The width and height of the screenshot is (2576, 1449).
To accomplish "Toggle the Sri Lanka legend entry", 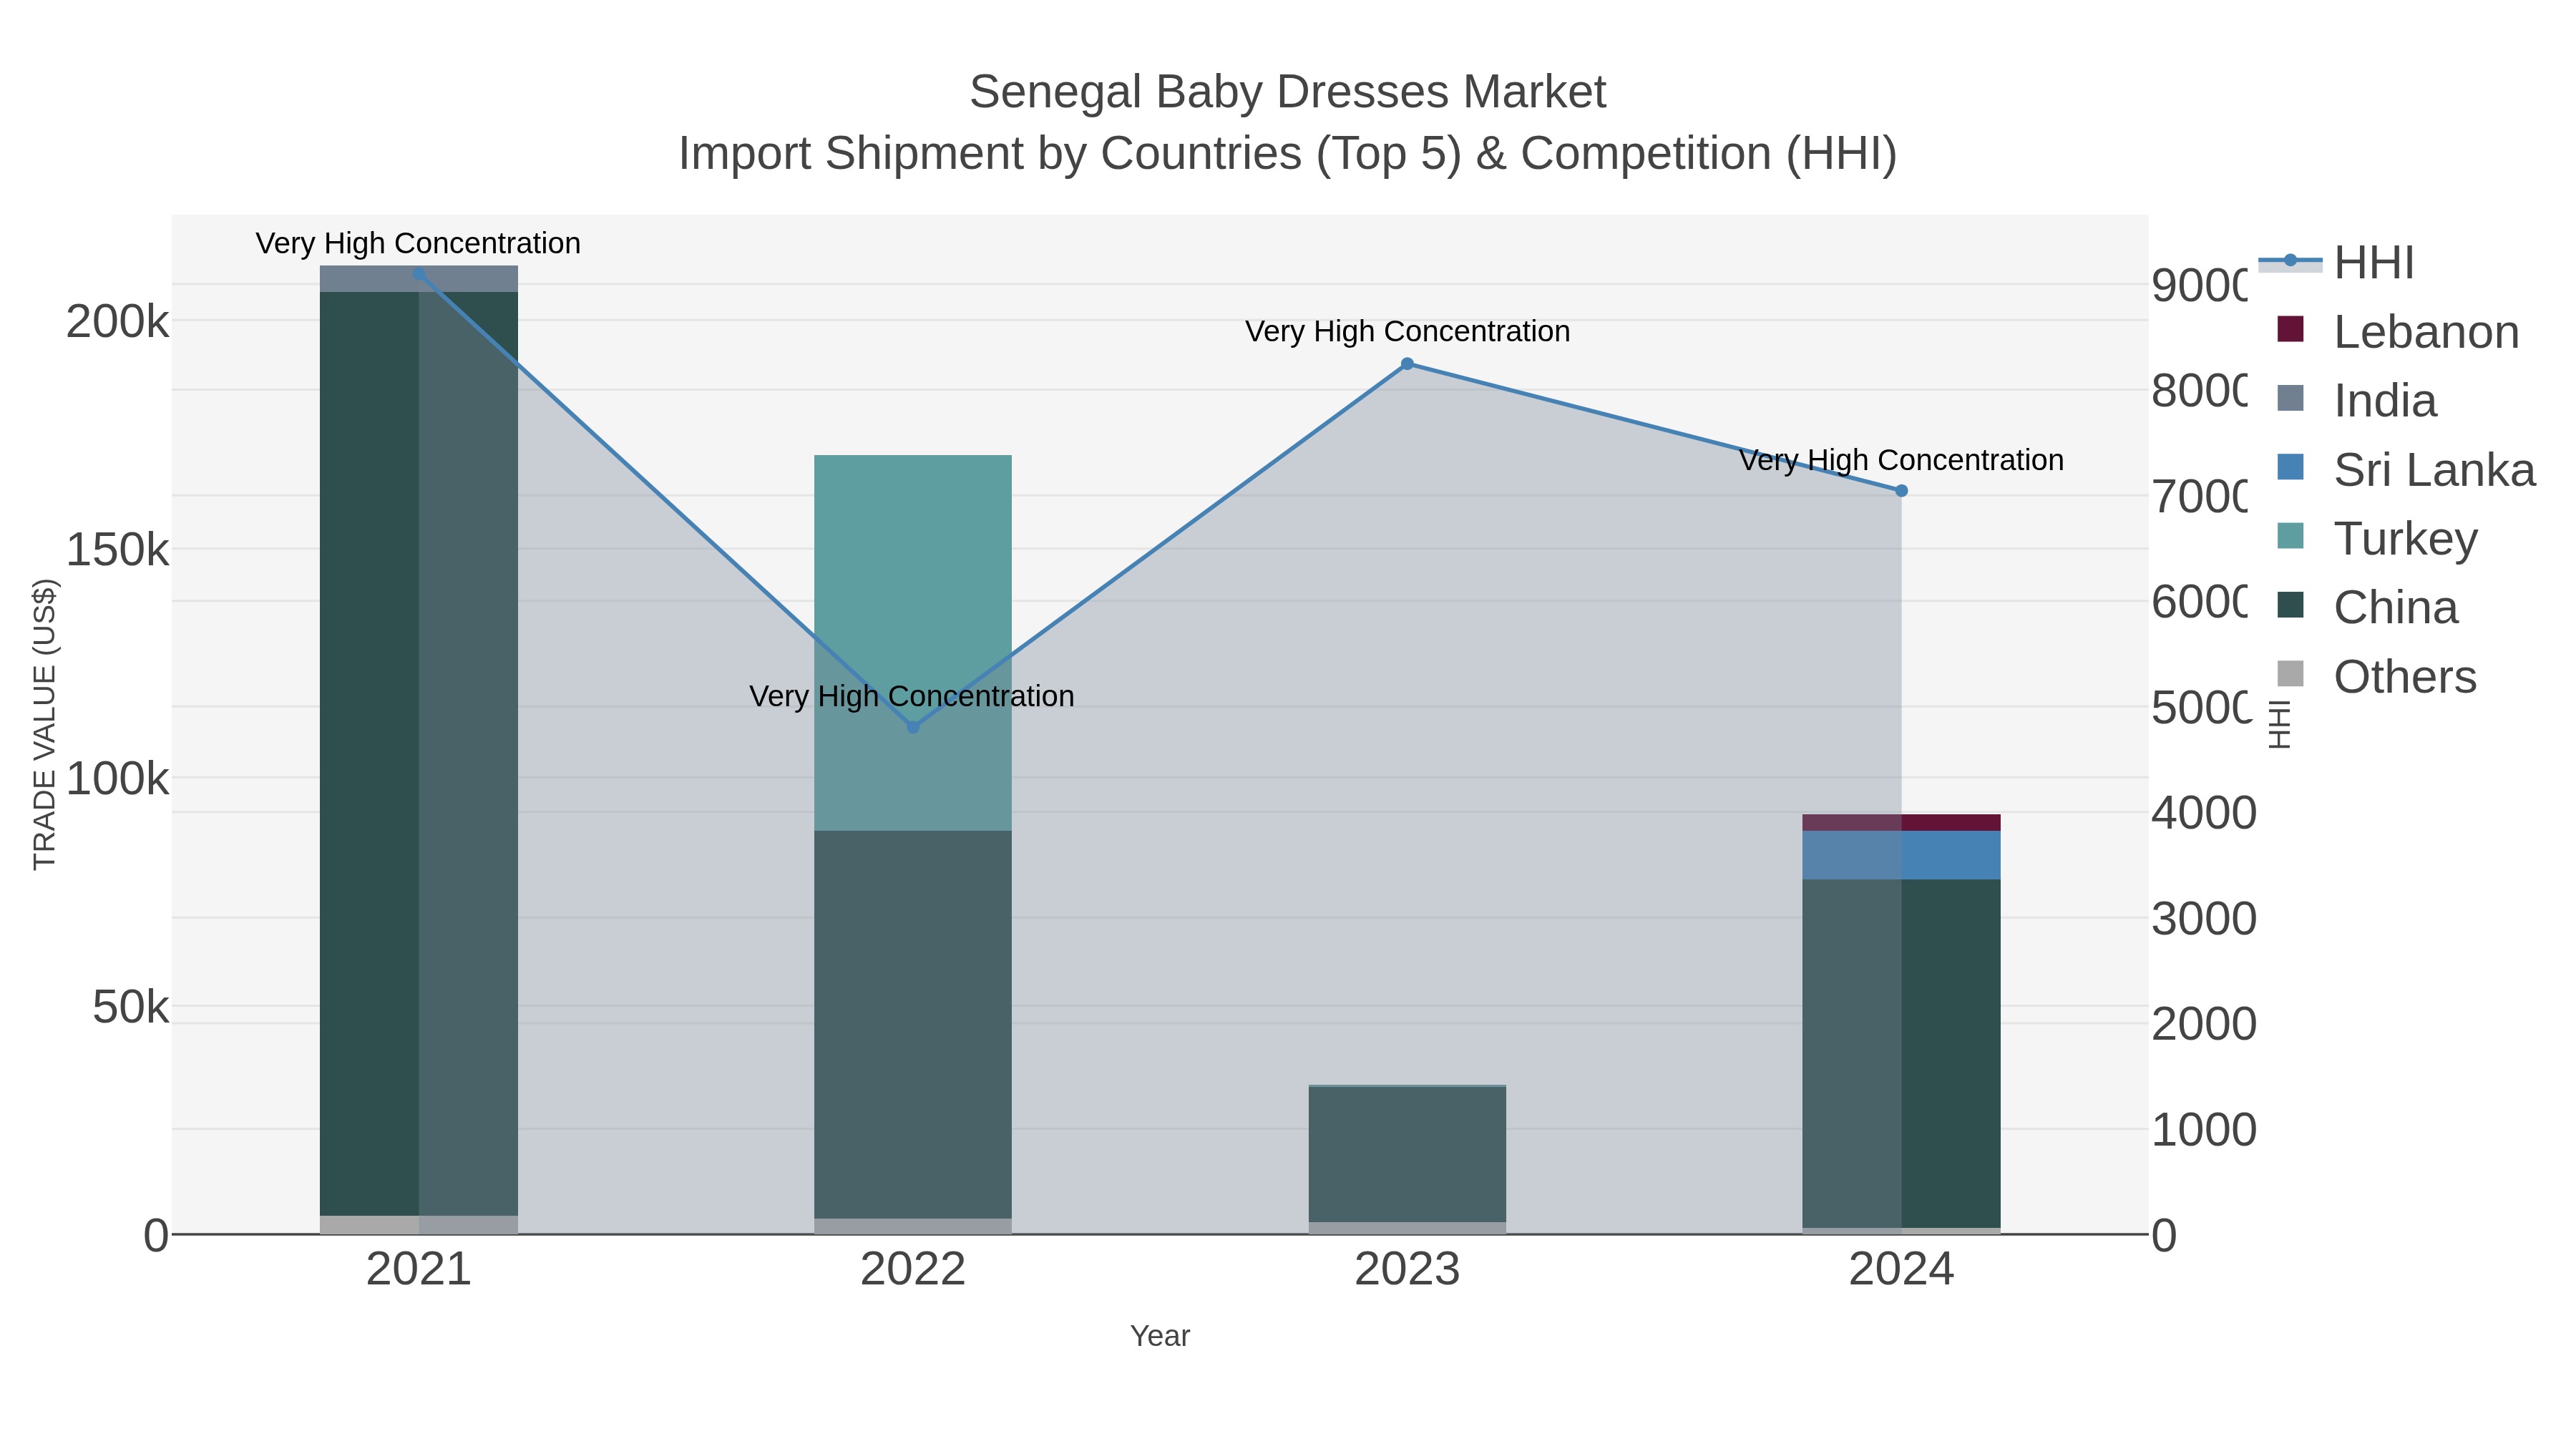I will [2406, 470].
